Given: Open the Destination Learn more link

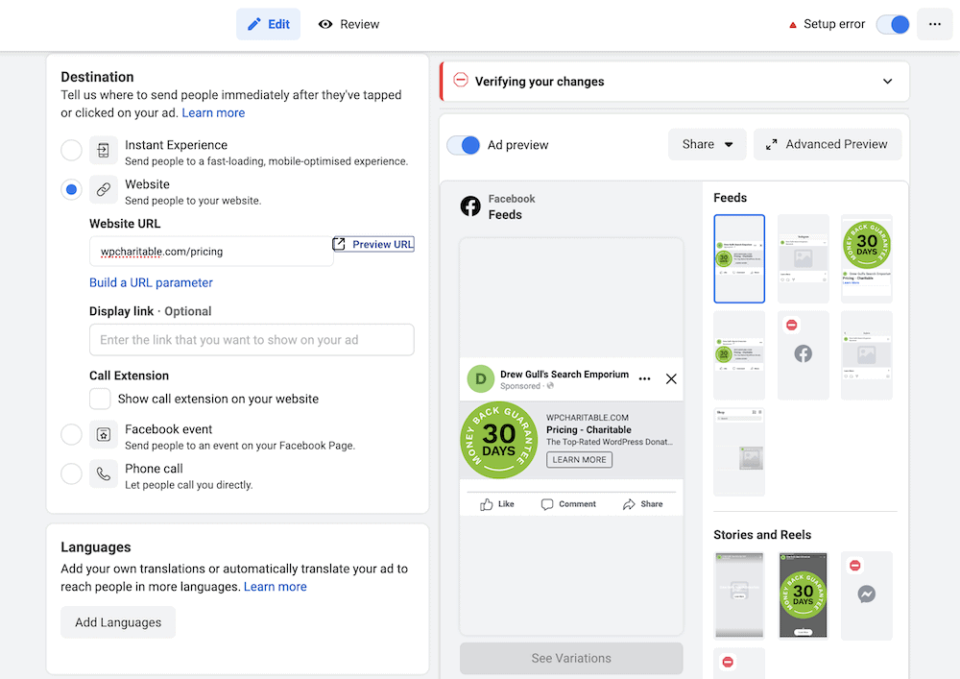Looking at the screenshot, I should click(213, 113).
